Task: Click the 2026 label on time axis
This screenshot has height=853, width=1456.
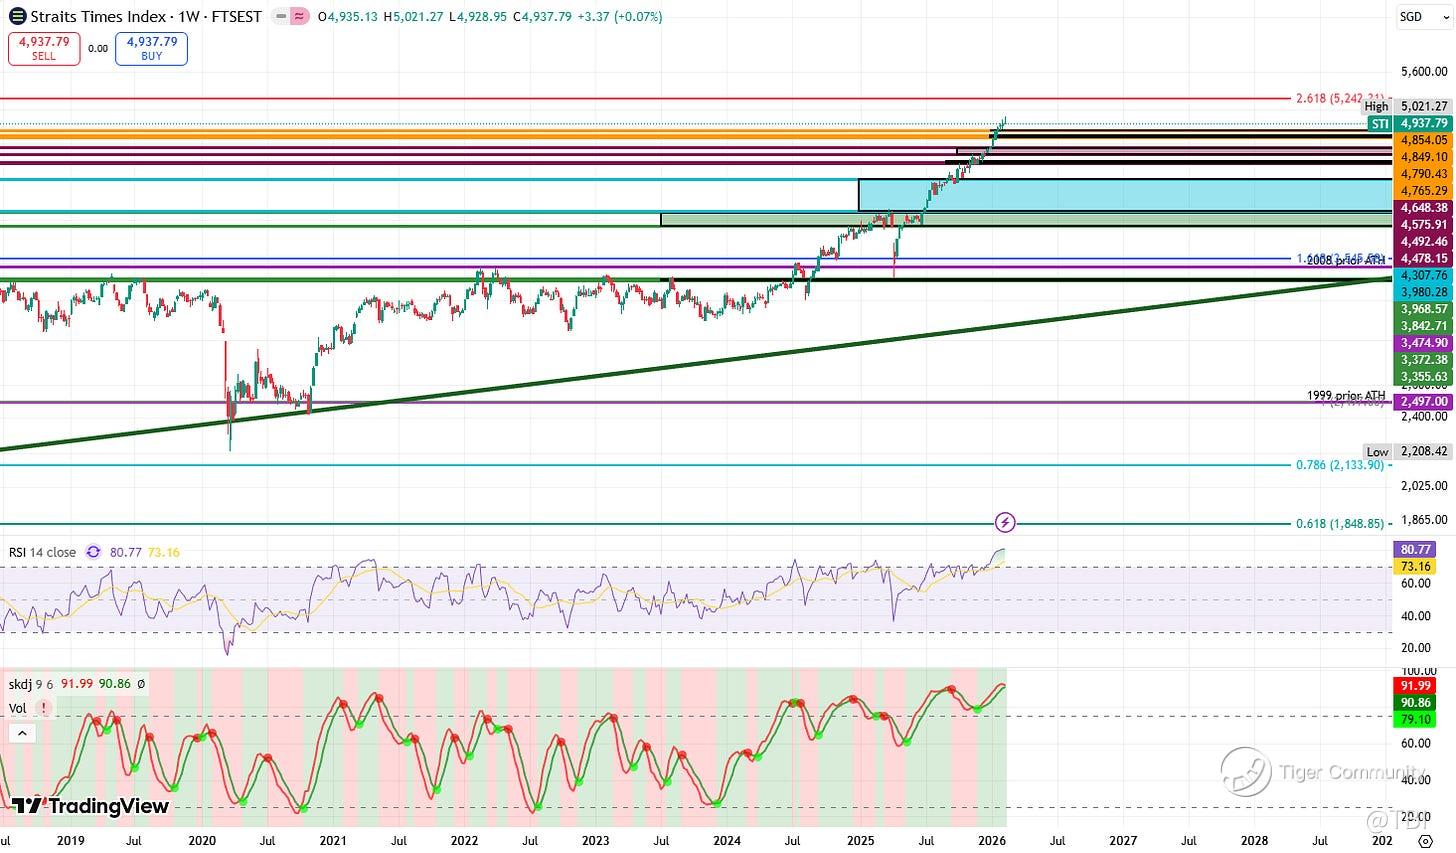Action: tap(991, 842)
